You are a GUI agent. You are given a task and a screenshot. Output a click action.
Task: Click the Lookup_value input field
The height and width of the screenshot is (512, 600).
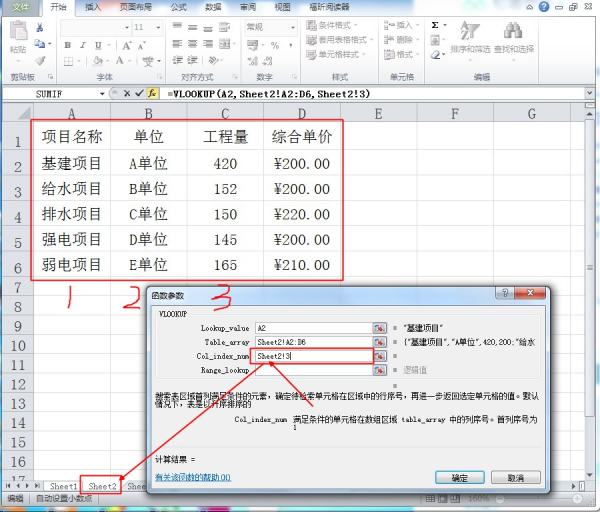pyautogui.click(x=314, y=328)
